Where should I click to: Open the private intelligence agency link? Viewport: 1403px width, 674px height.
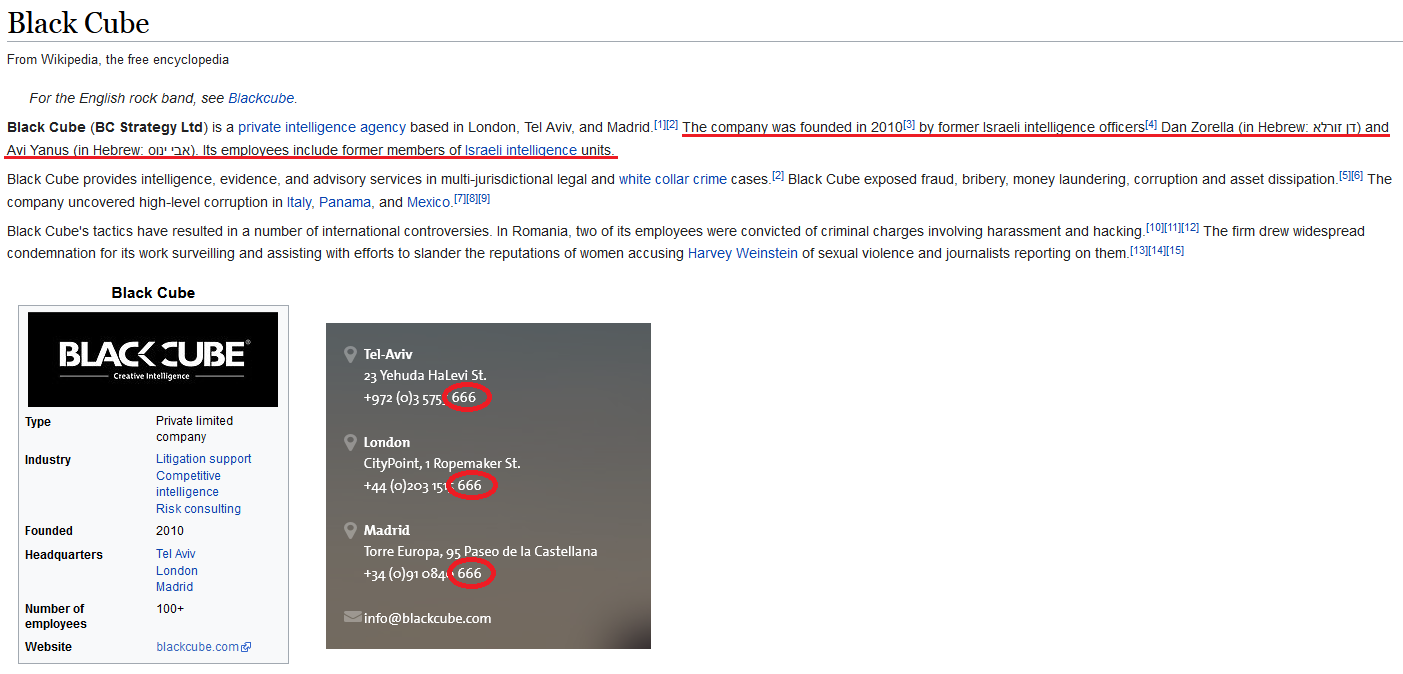point(322,127)
